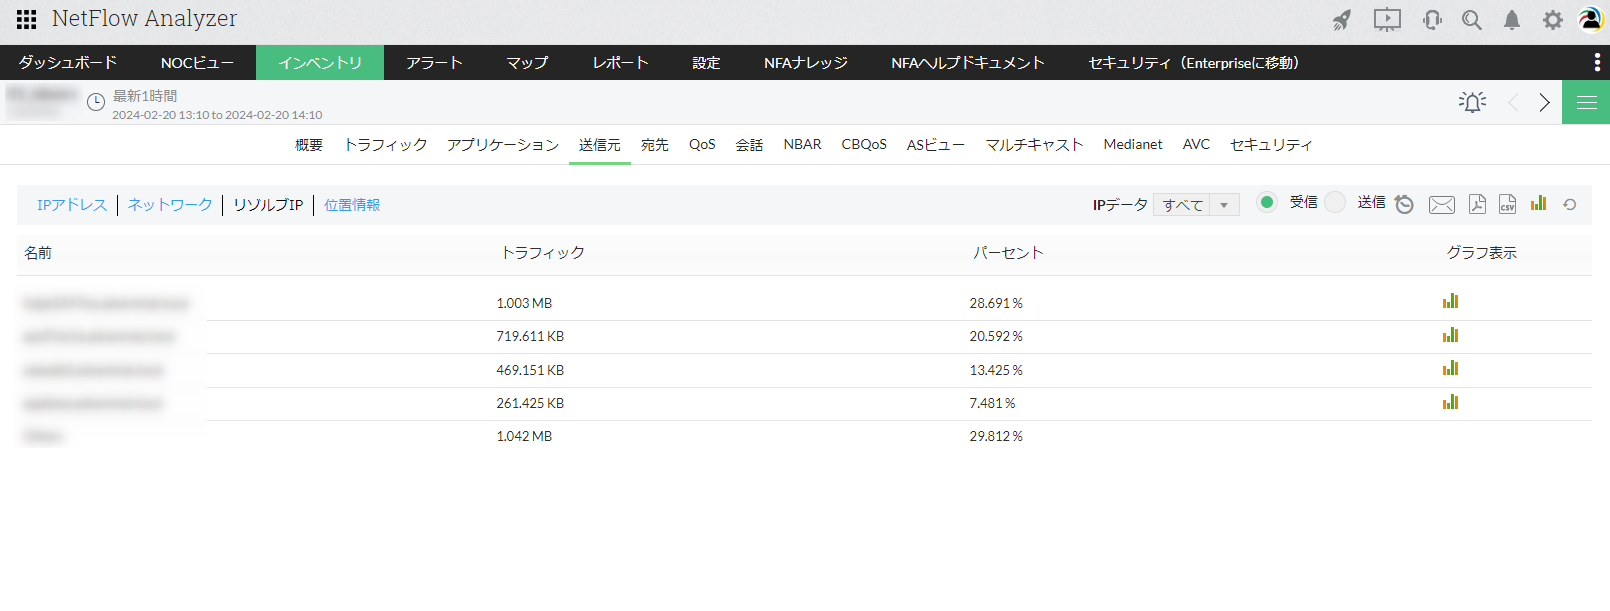This screenshot has width=1610, height=611.
Task: Select the 送信 radio button
Action: (1335, 202)
